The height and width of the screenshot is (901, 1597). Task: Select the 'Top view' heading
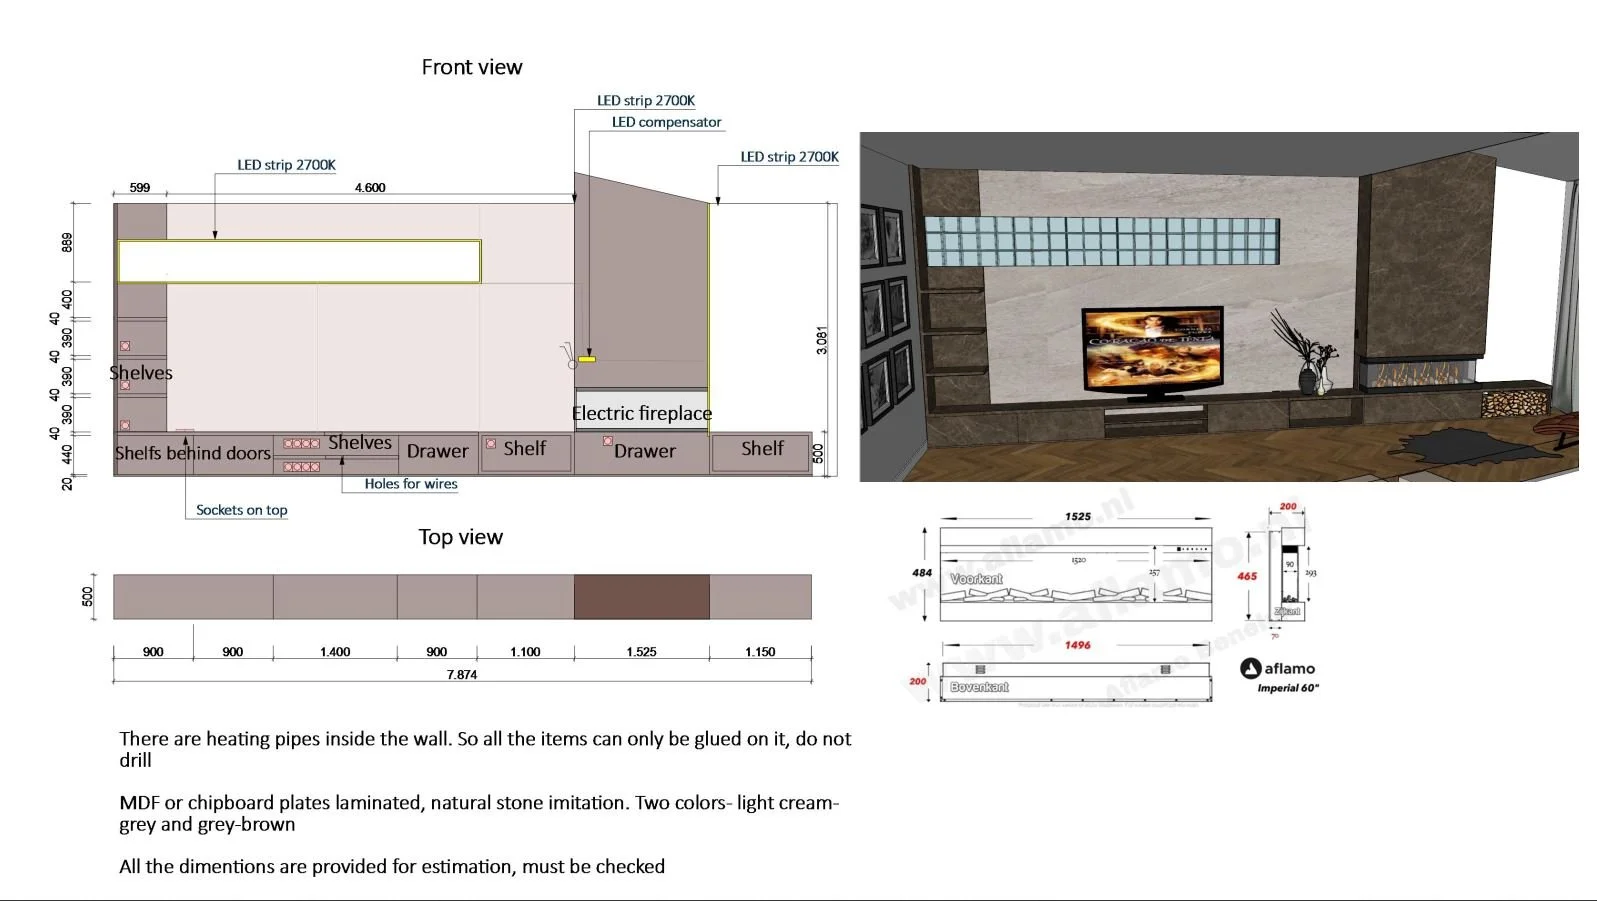(x=461, y=537)
